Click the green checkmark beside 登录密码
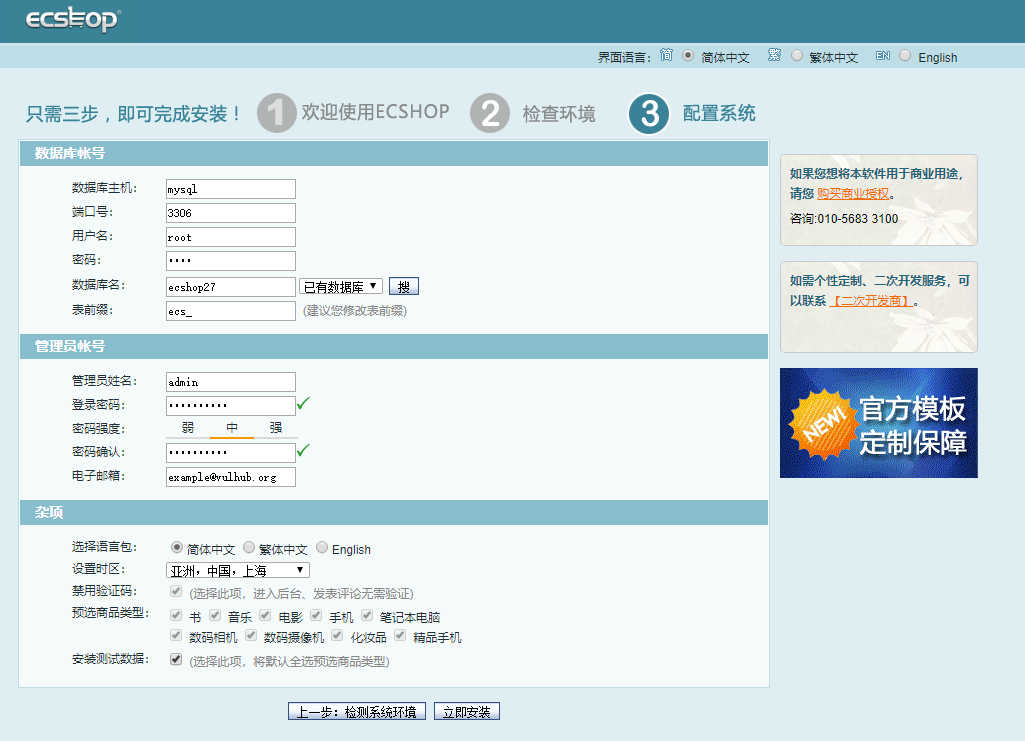1025x741 pixels. pyautogui.click(x=303, y=404)
